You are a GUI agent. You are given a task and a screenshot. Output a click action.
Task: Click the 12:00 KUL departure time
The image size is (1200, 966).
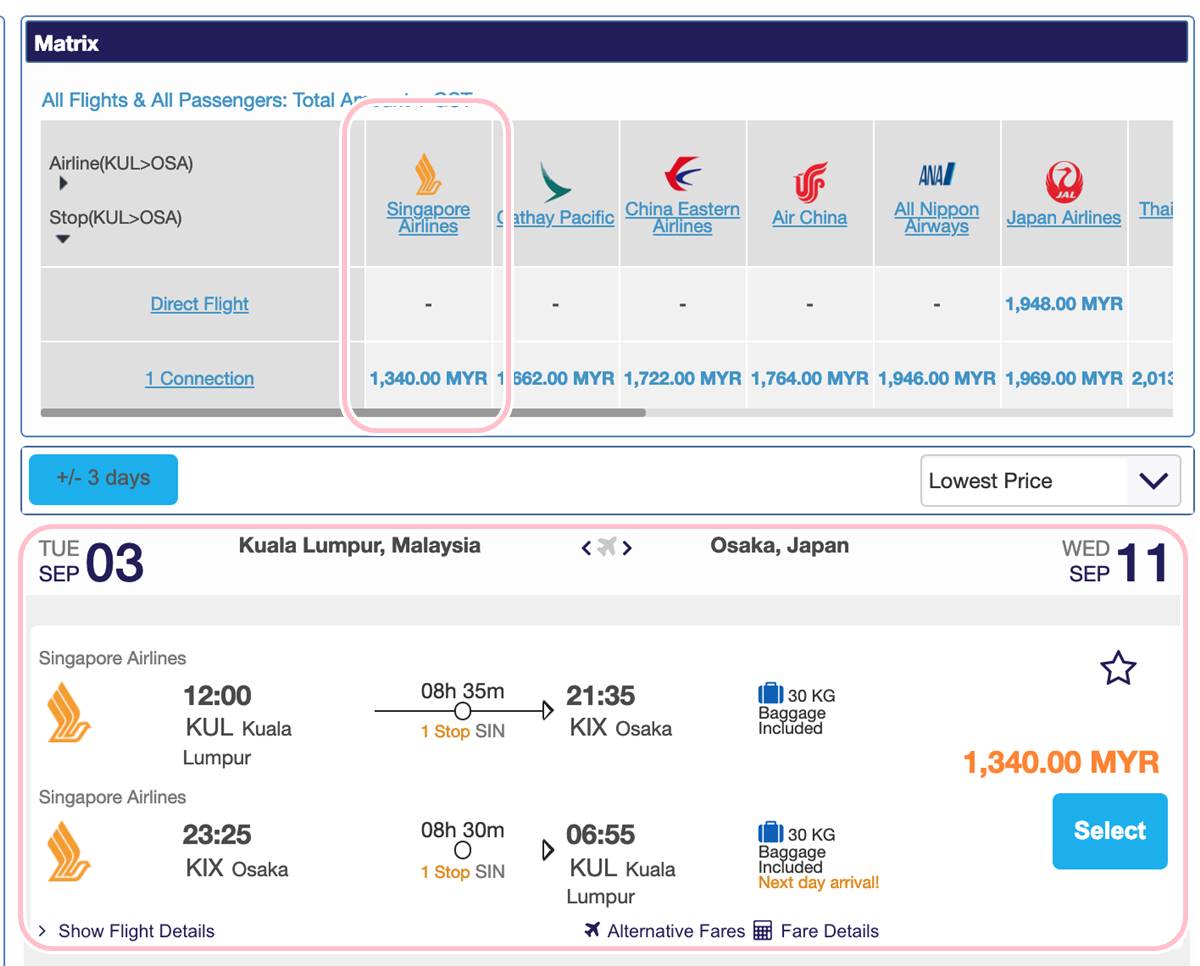pos(217,696)
